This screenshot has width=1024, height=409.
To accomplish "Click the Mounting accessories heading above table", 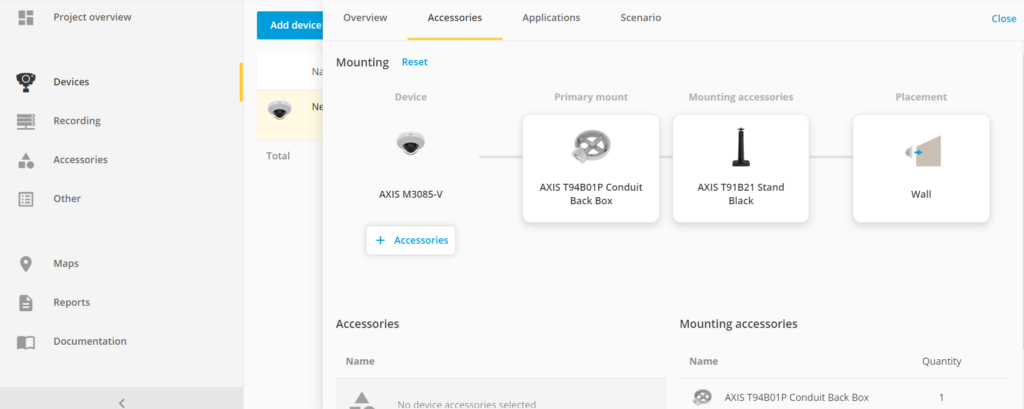I will click(x=739, y=324).
